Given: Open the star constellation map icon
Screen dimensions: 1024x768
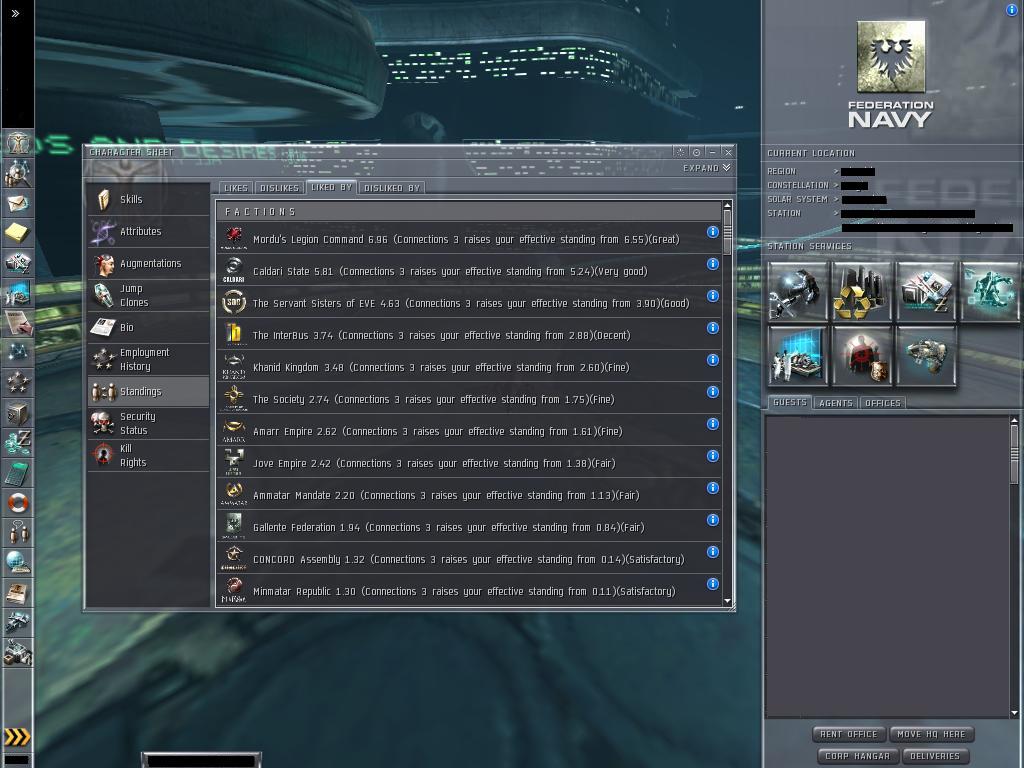Looking at the screenshot, I should 18,353.
